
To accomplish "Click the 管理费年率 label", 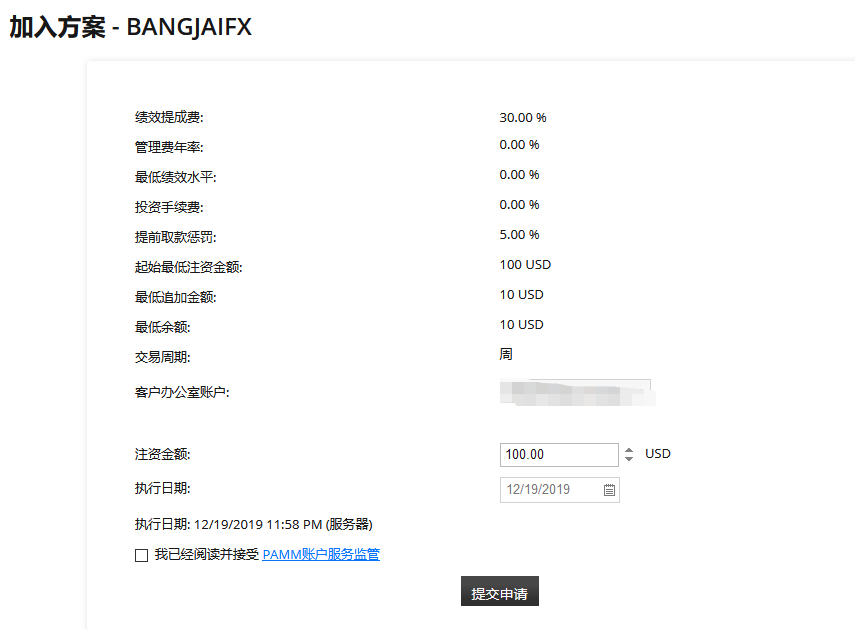I will click(x=169, y=147).
